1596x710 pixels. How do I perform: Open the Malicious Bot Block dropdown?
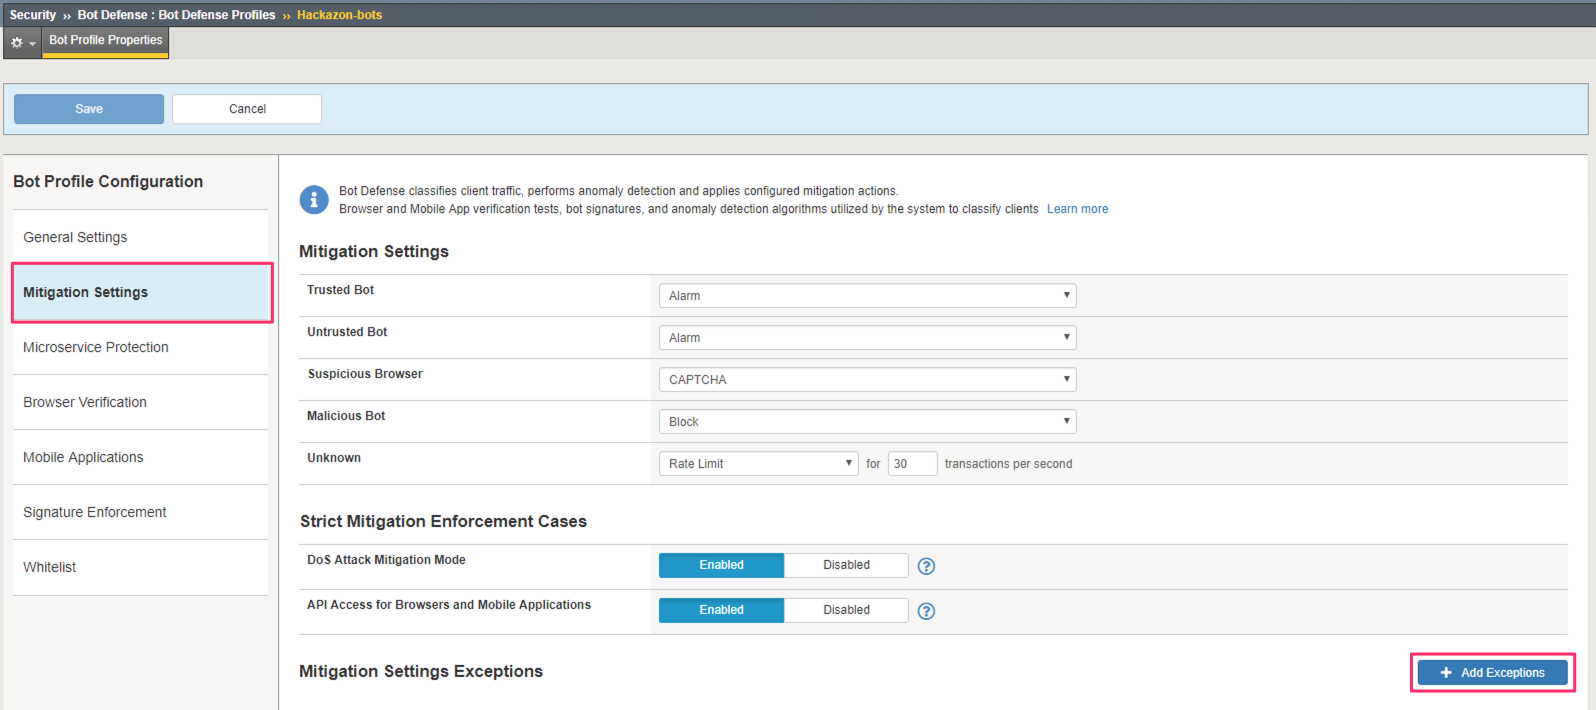click(x=867, y=422)
